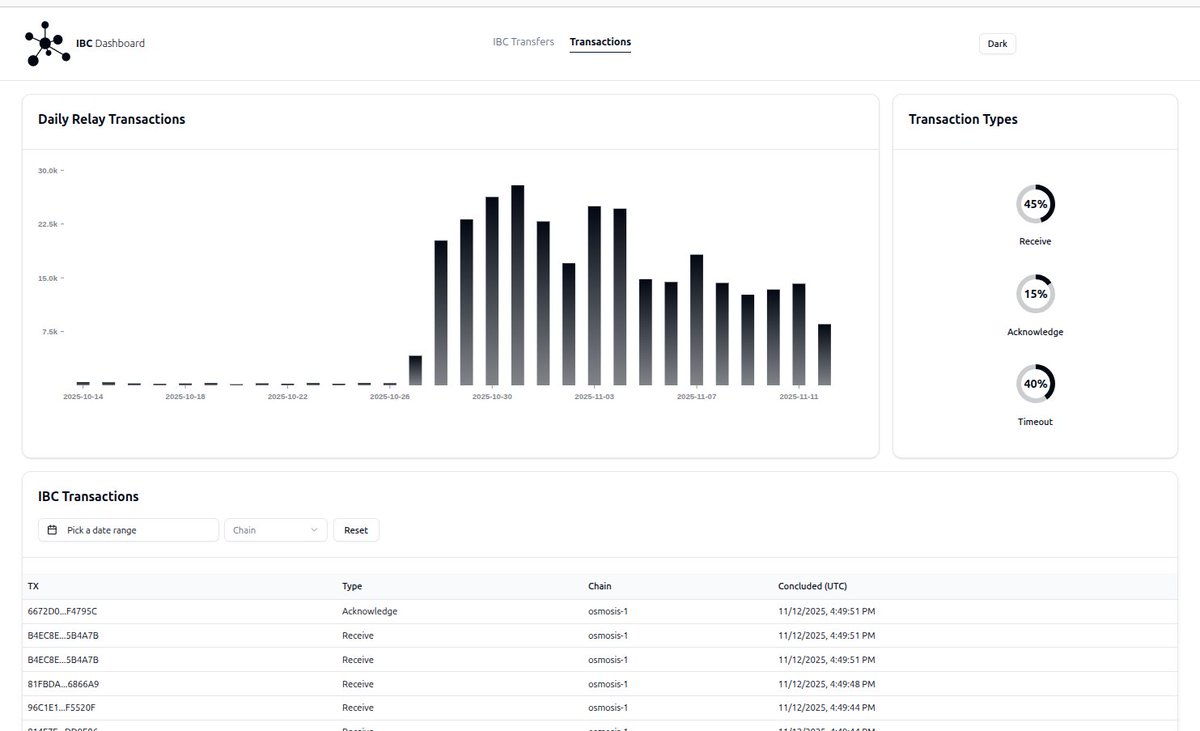Click the Type column header
Viewport: 1200px width, 731px height.
pos(352,586)
